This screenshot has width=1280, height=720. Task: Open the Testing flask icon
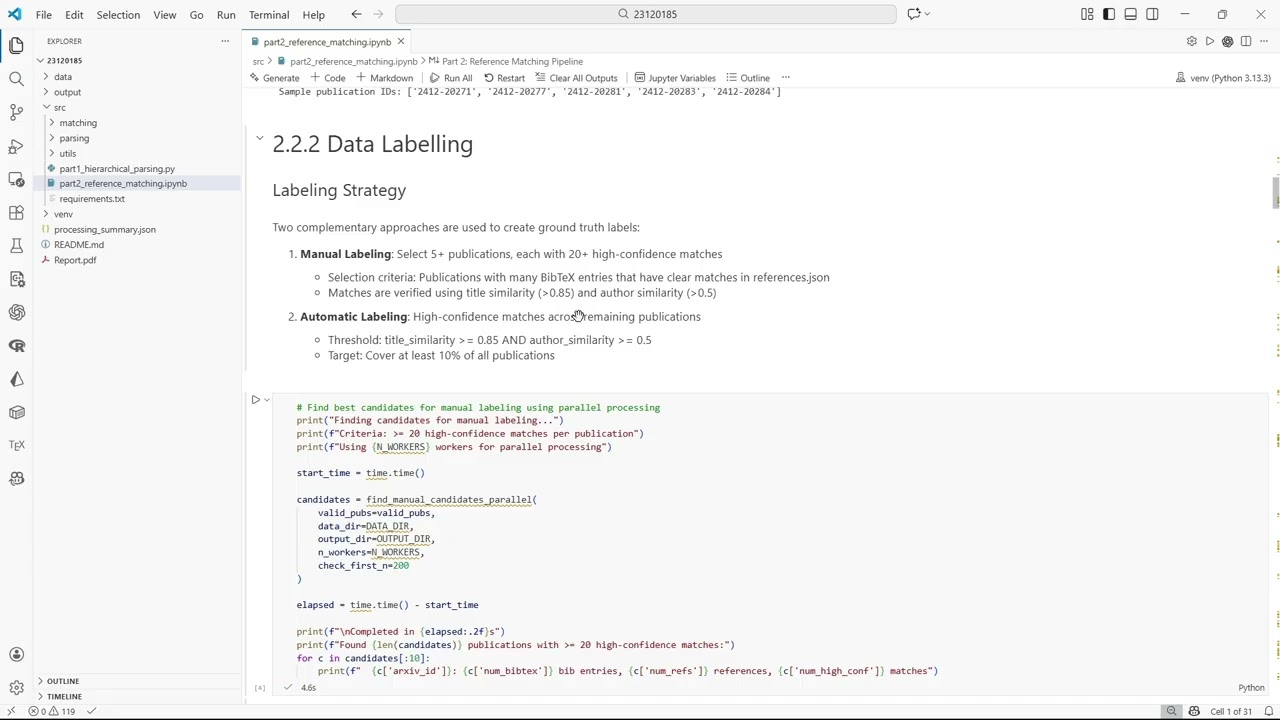[x=16, y=246]
